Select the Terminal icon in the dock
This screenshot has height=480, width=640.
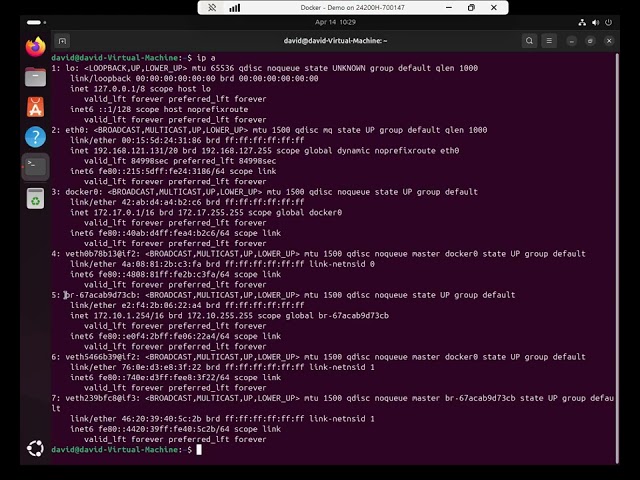pyautogui.click(x=36, y=167)
